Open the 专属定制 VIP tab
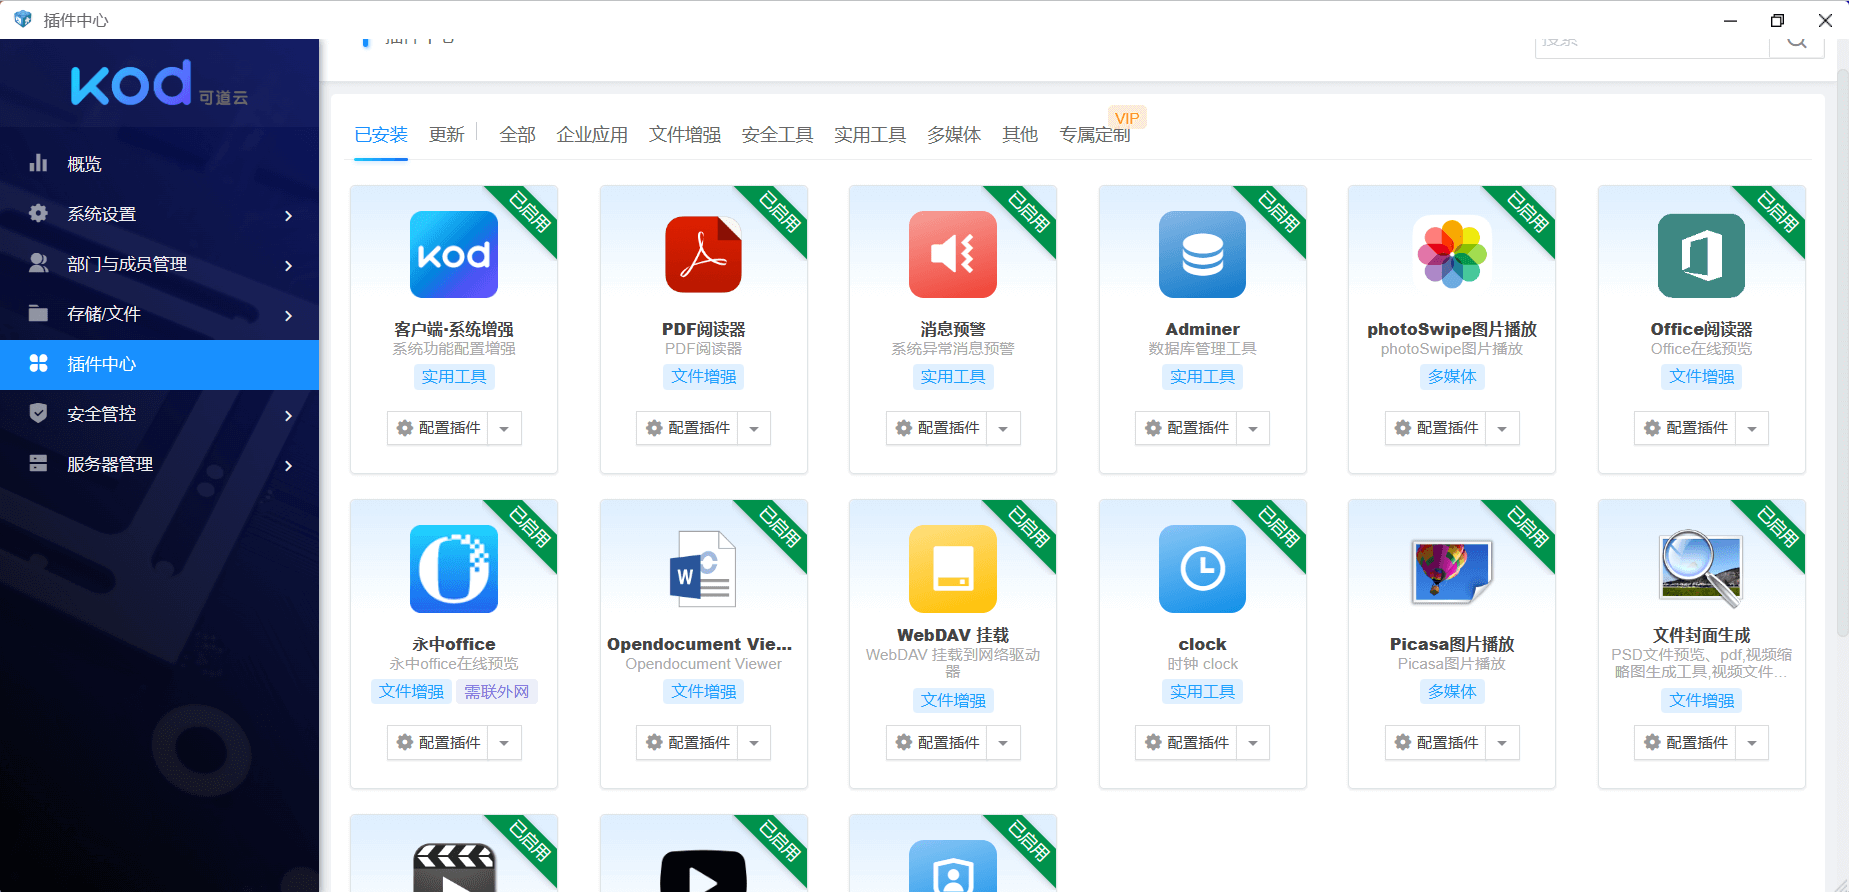The height and width of the screenshot is (892, 1849). [1095, 134]
